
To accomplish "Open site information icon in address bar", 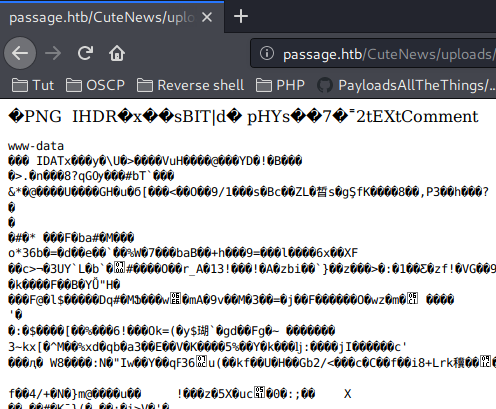I will coord(267,53).
